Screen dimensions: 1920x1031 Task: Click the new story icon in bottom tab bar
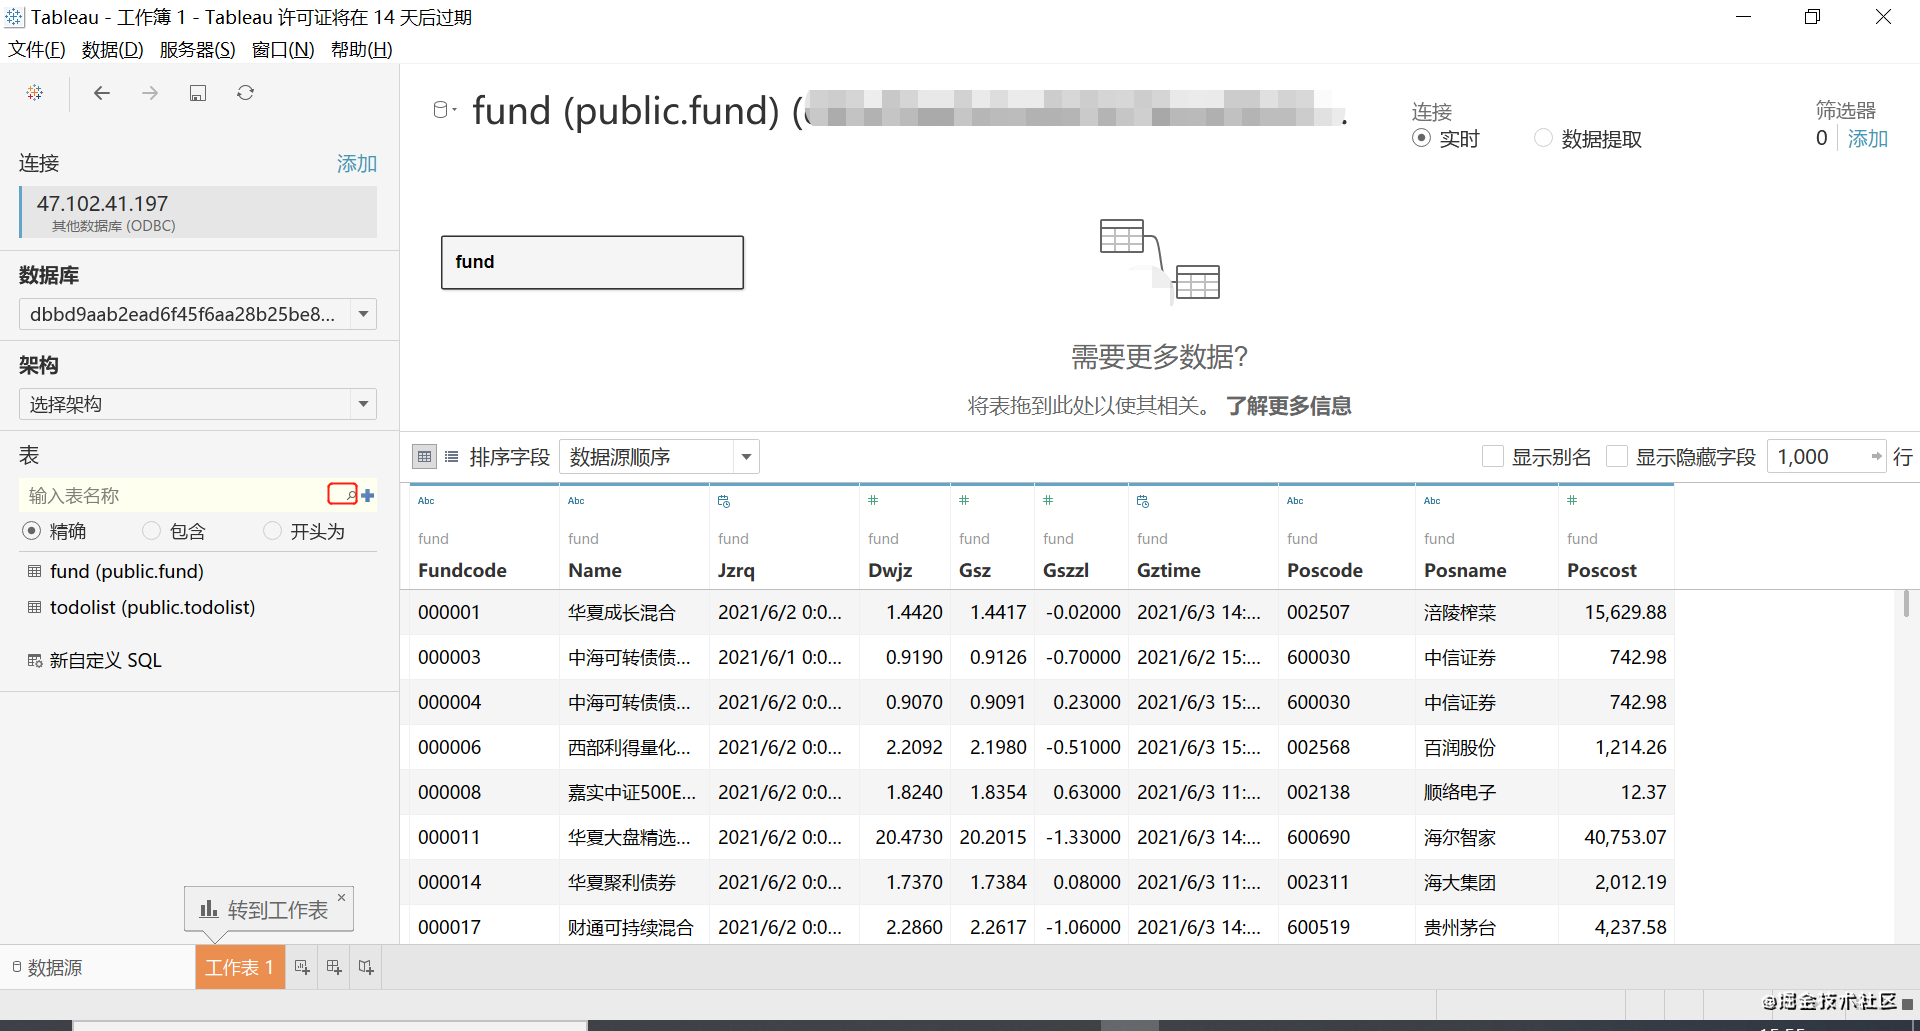(x=366, y=967)
